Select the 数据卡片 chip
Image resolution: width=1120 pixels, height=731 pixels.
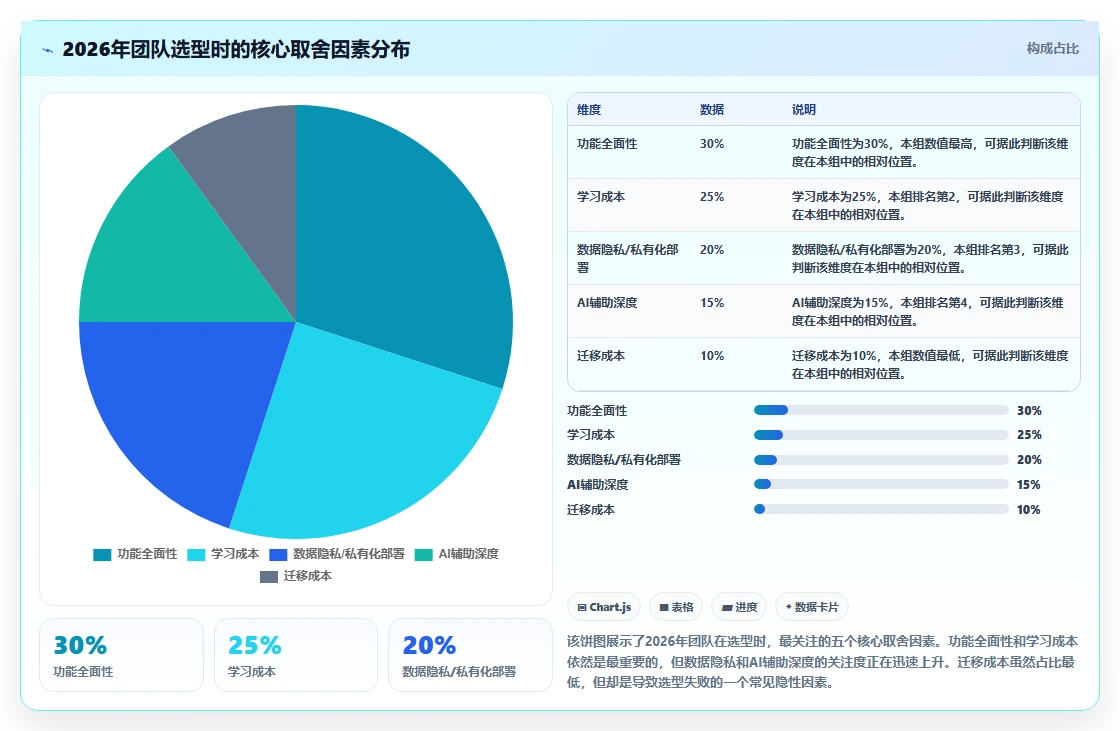(x=811, y=607)
